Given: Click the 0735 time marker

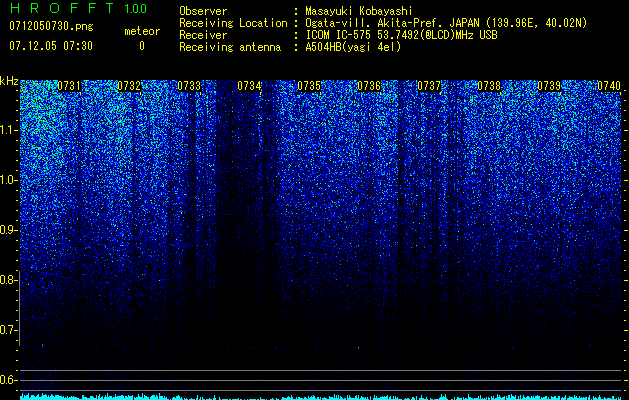Looking at the screenshot, I should pos(309,86).
